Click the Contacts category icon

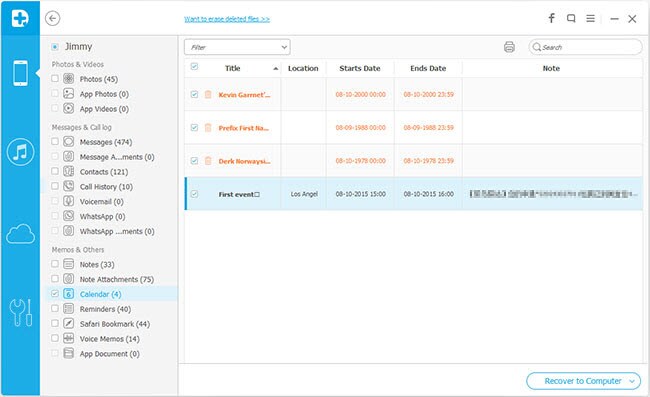point(68,172)
